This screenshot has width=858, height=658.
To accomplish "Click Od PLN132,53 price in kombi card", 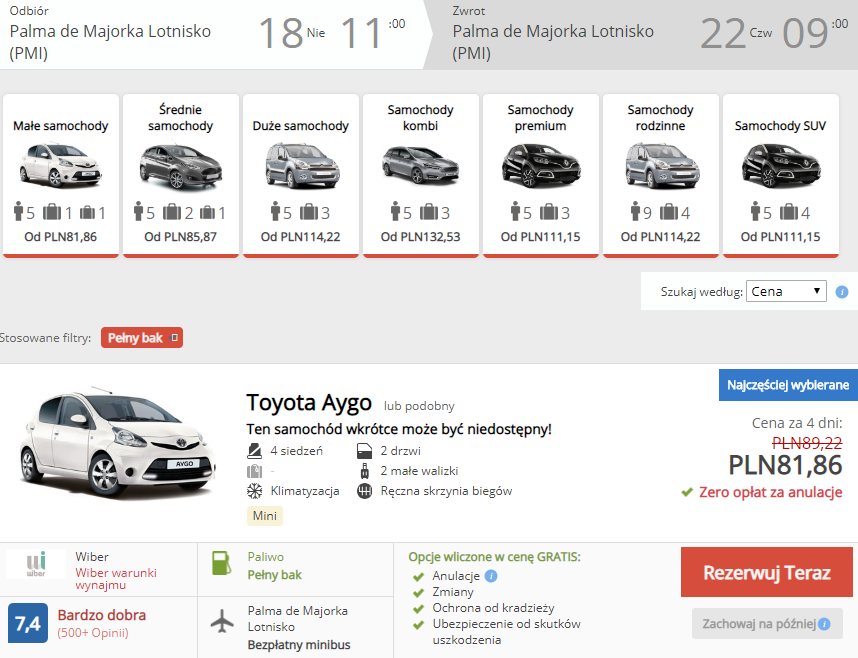I will (x=421, y=237).
